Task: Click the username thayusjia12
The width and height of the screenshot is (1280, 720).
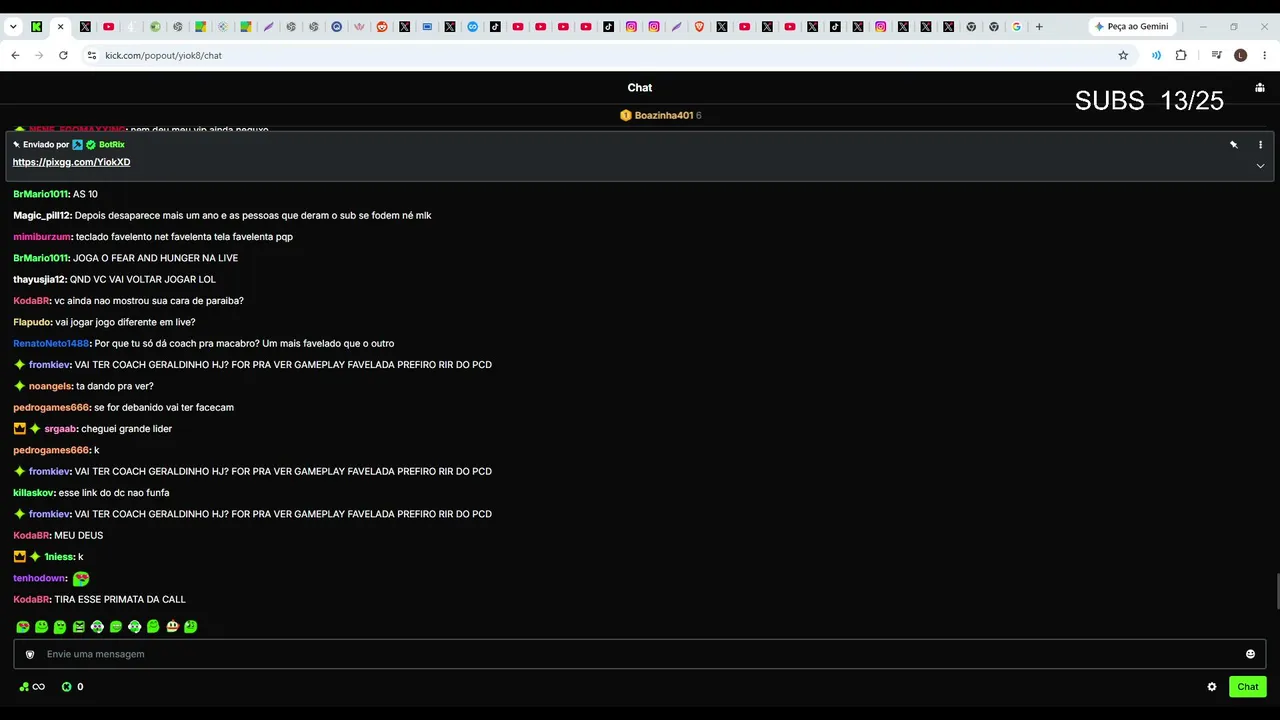Action: click(39, 279)
